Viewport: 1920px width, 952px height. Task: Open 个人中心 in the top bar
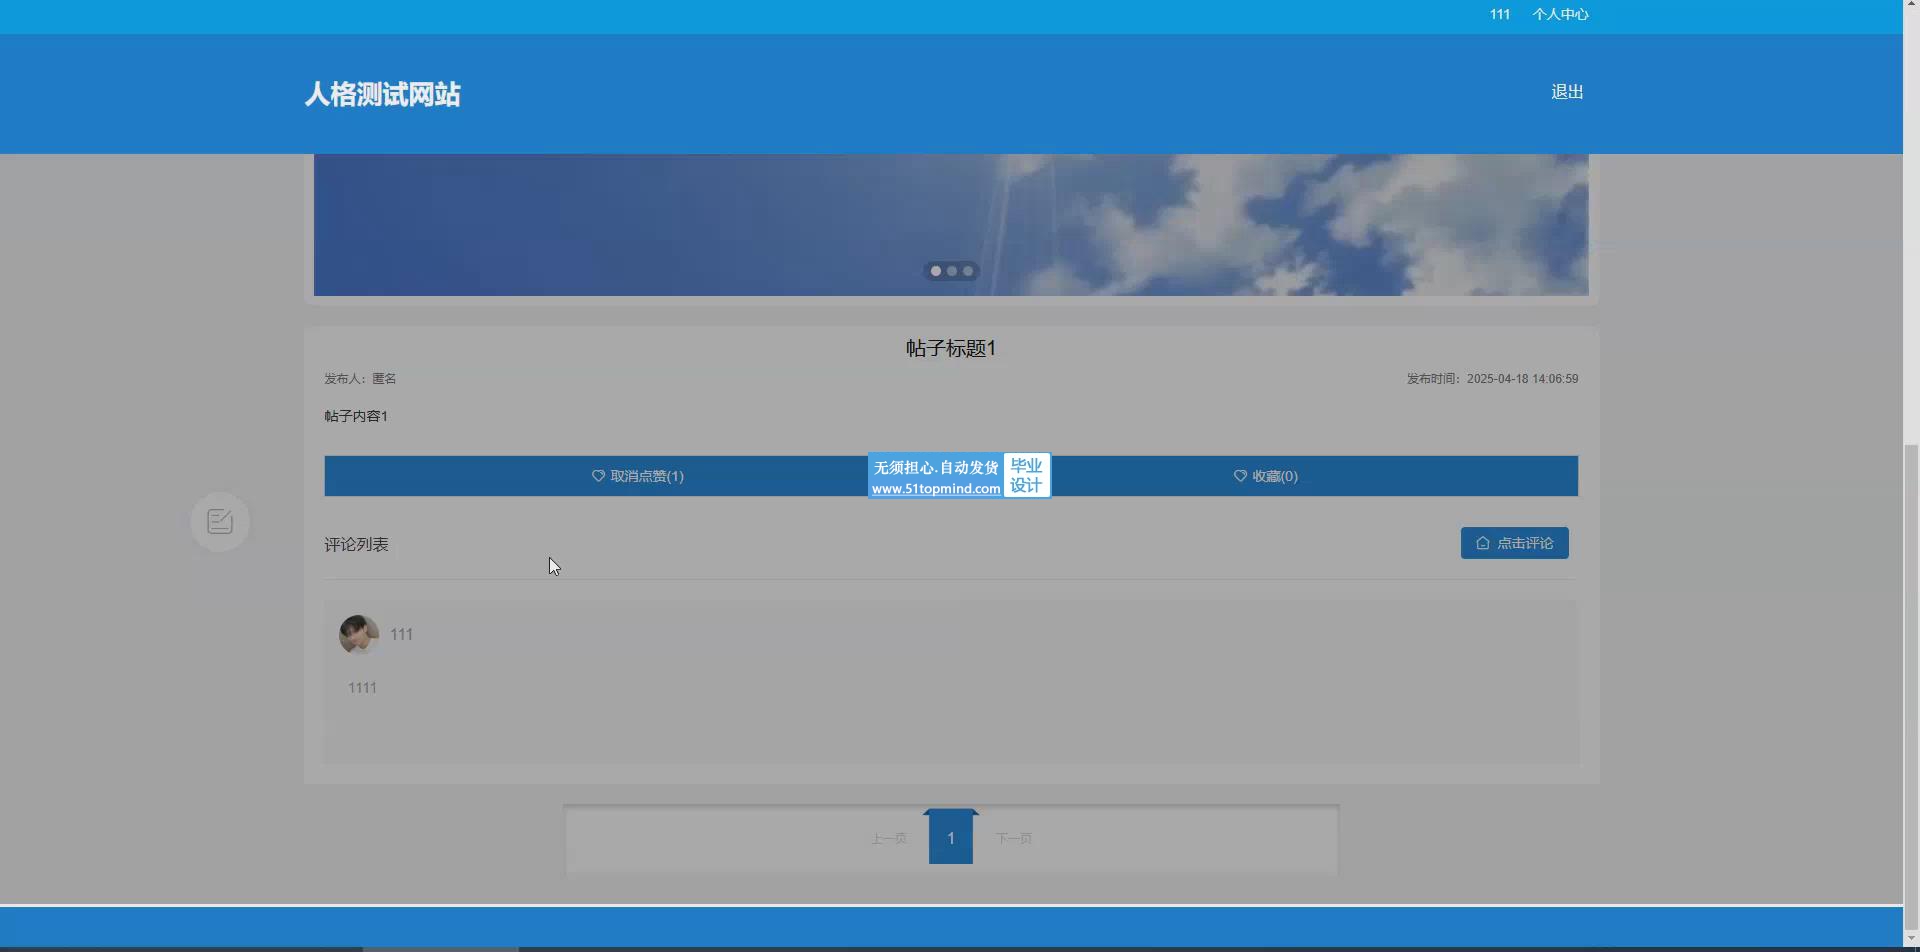click(x=1560, y=14)
